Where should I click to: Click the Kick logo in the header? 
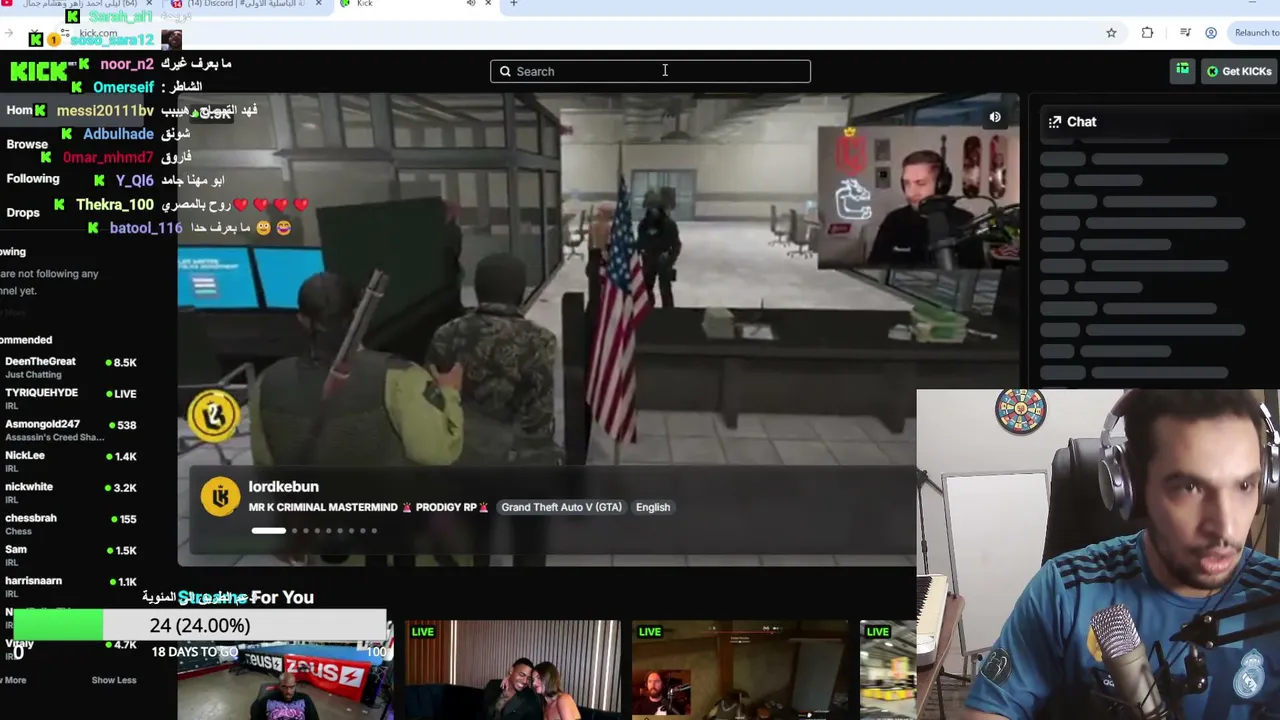38,71
